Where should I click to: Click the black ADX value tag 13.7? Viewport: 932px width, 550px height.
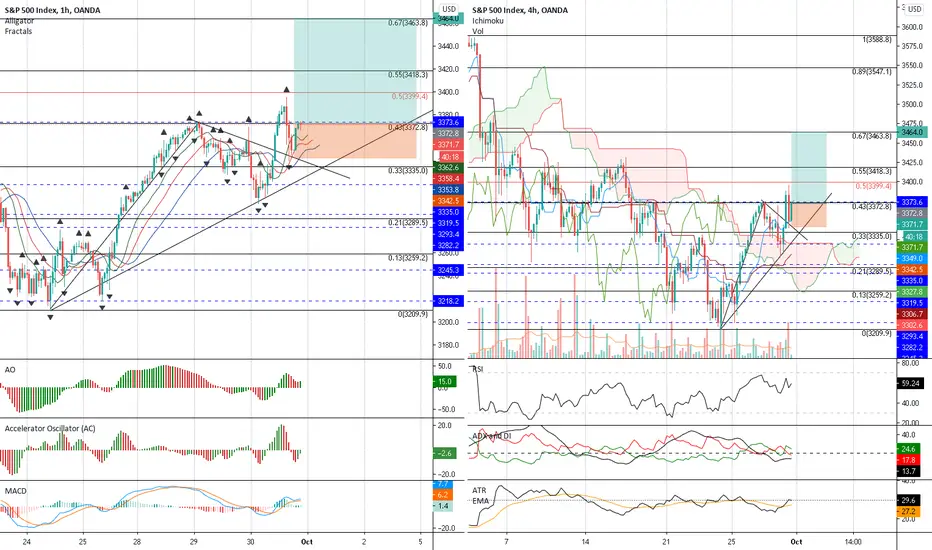coord(909,472)
